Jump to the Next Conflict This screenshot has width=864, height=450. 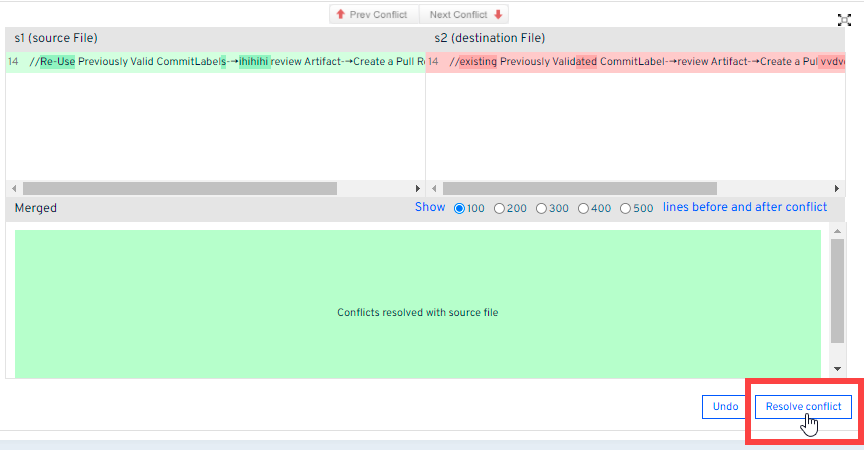(x=467, y=14)
